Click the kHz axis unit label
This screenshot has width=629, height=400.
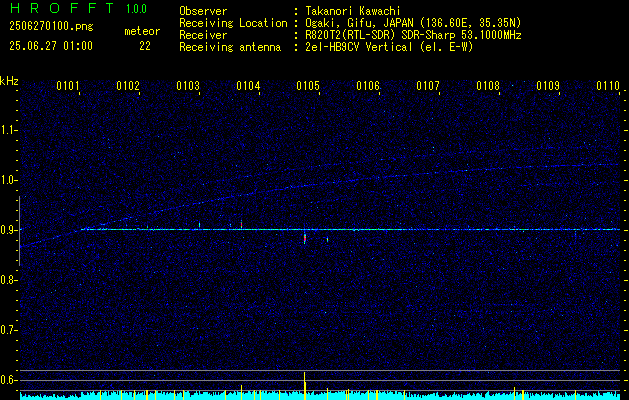pyautogui.click(x=9, y=81)
